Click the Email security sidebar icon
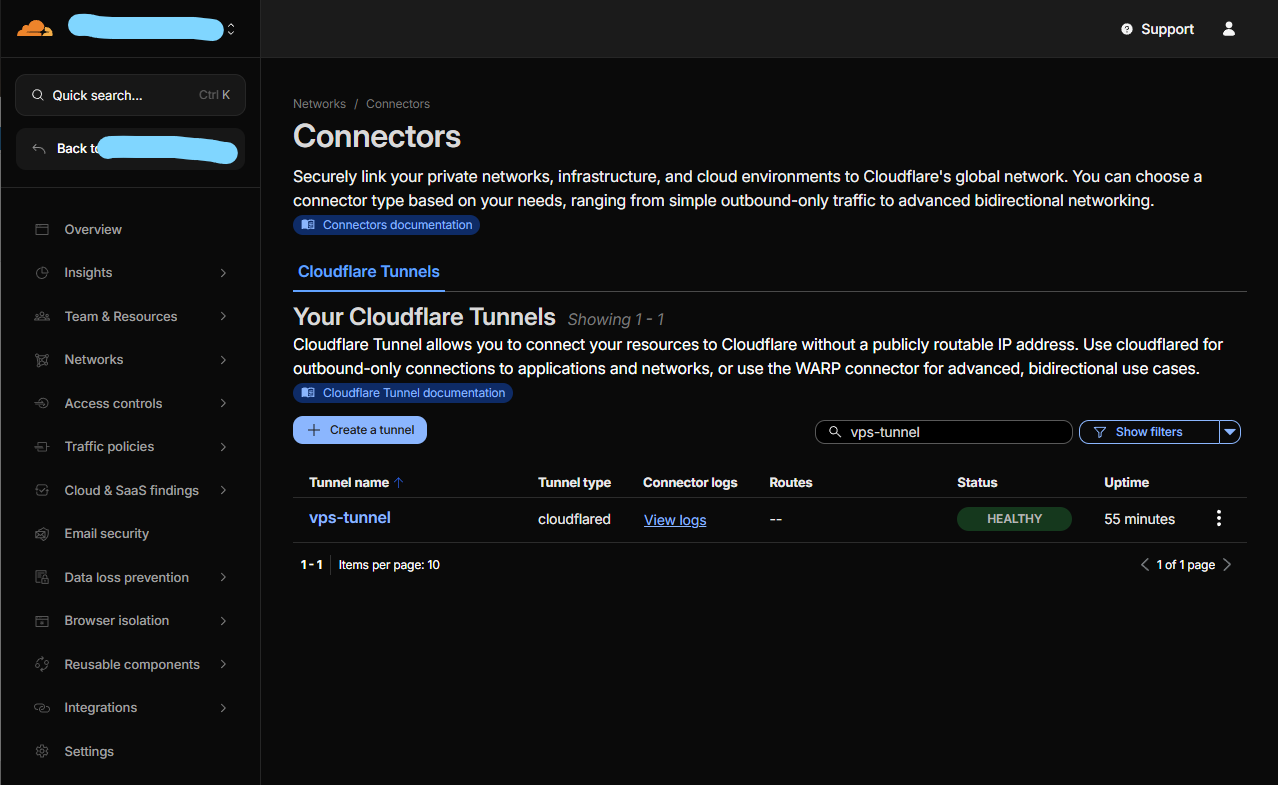1278x785 pixels. point(42,534)
